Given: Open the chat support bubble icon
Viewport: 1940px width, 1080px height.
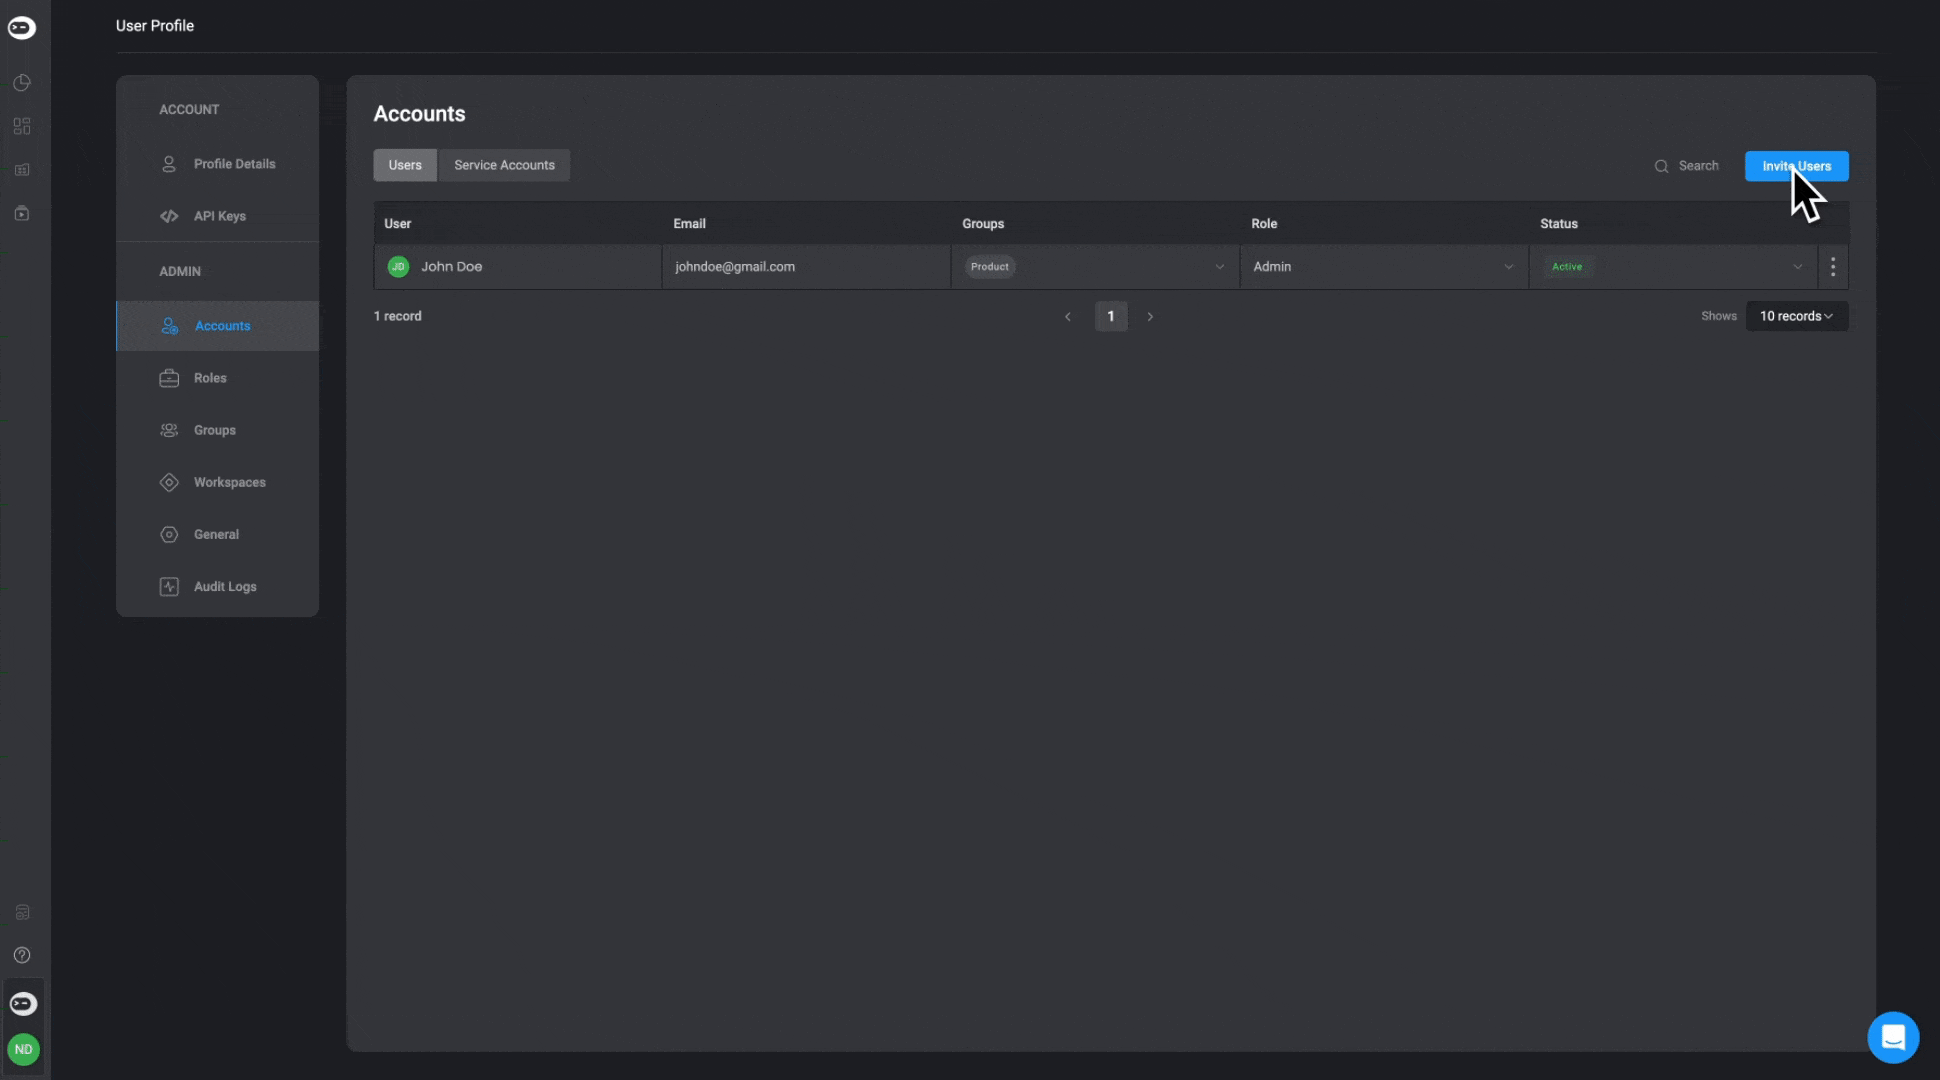Looking at the screenshot, I should click(x=1892, y=1037).
